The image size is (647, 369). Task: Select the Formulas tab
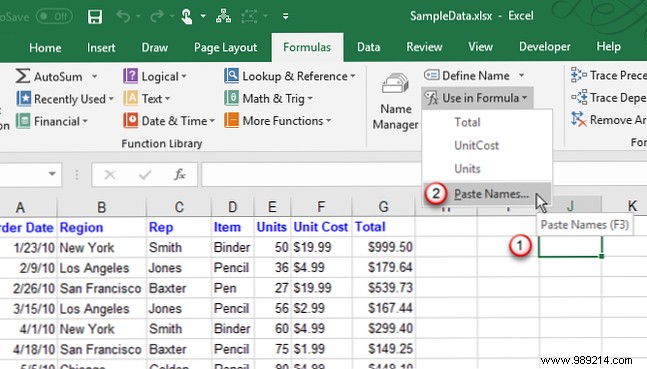307,47
